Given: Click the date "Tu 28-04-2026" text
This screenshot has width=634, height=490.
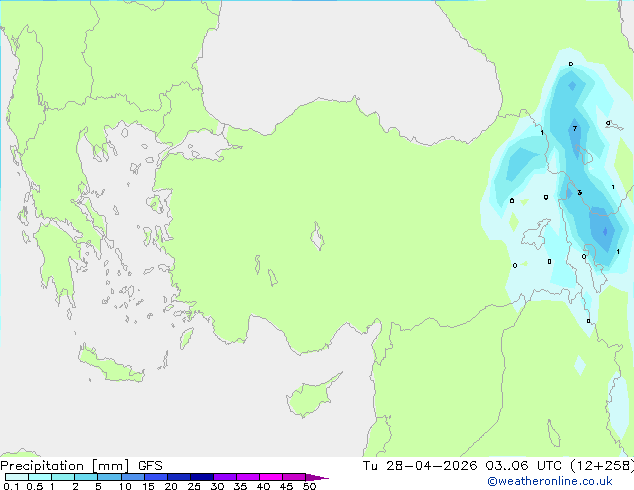Looking at the screenshot, I should click(x=420, y=466).
